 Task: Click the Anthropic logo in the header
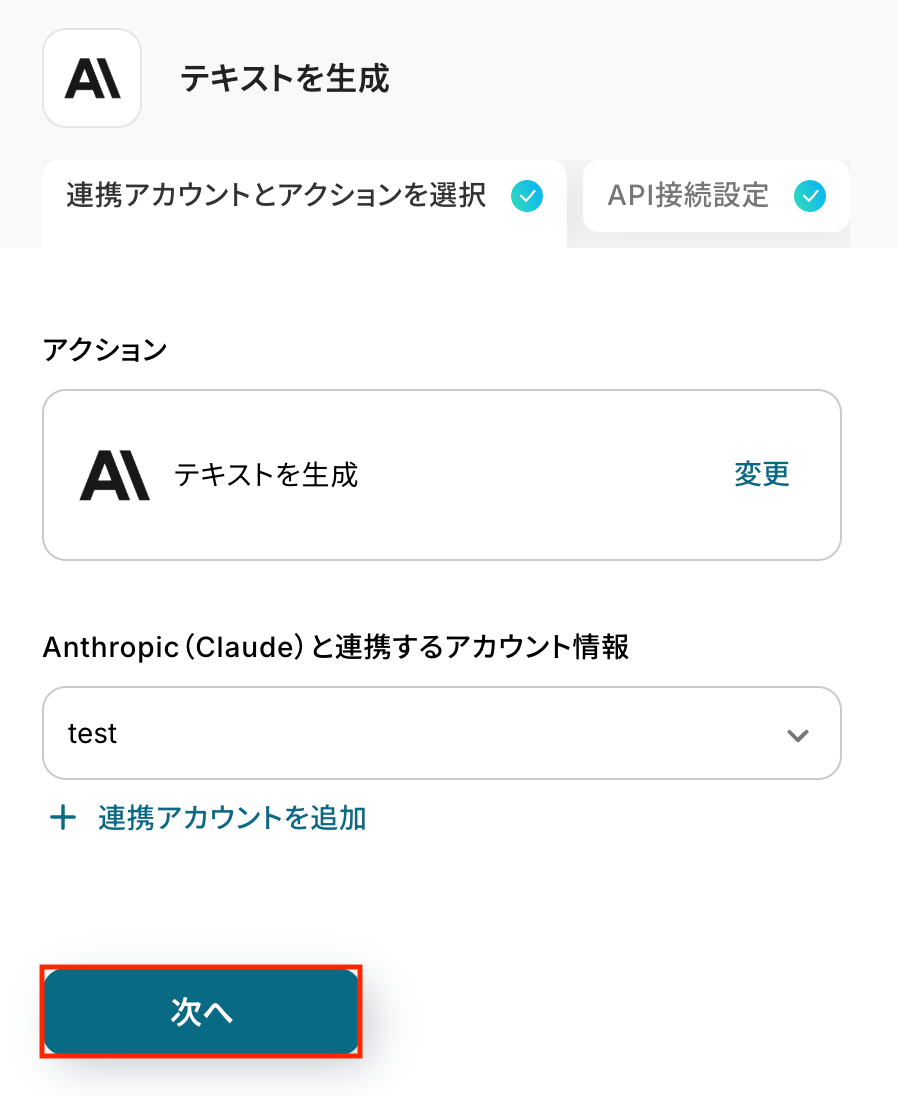point(92,79)
